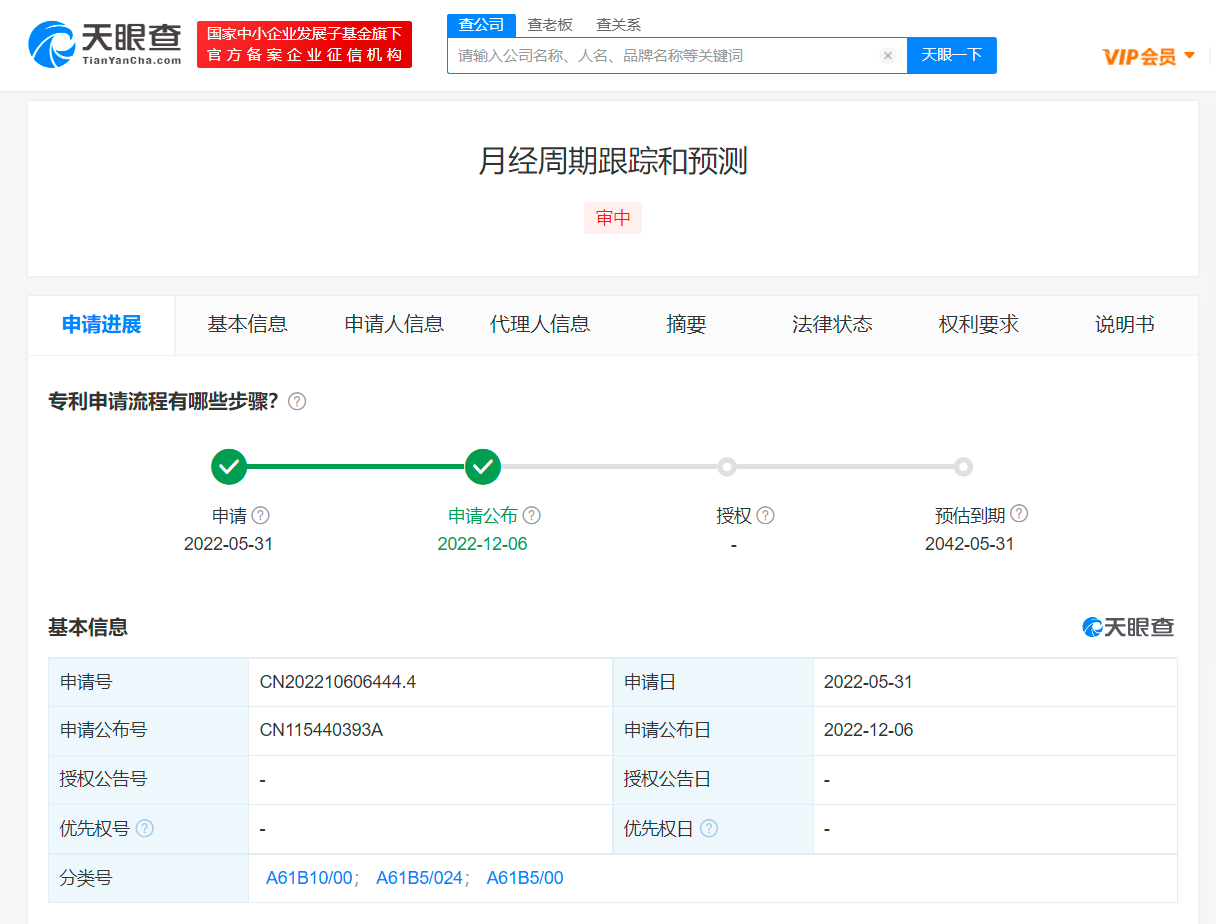Click help icon beside patent process question
The width and height of the screenshot is (1216, 924).
(297, 401)
